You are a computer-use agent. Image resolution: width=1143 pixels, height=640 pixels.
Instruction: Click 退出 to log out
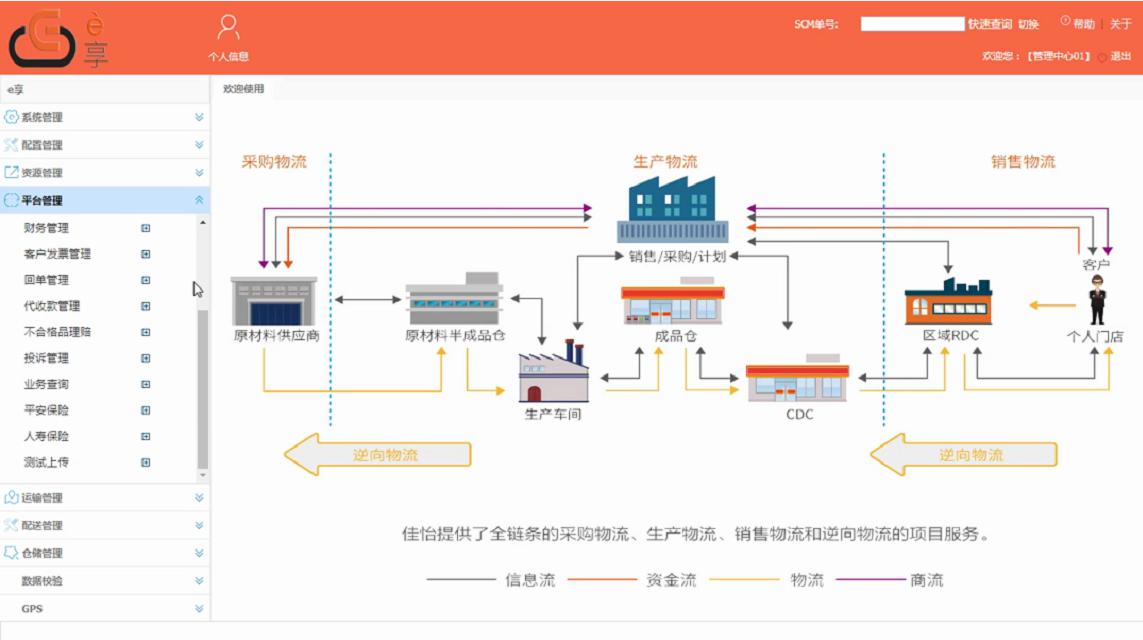1120,57
